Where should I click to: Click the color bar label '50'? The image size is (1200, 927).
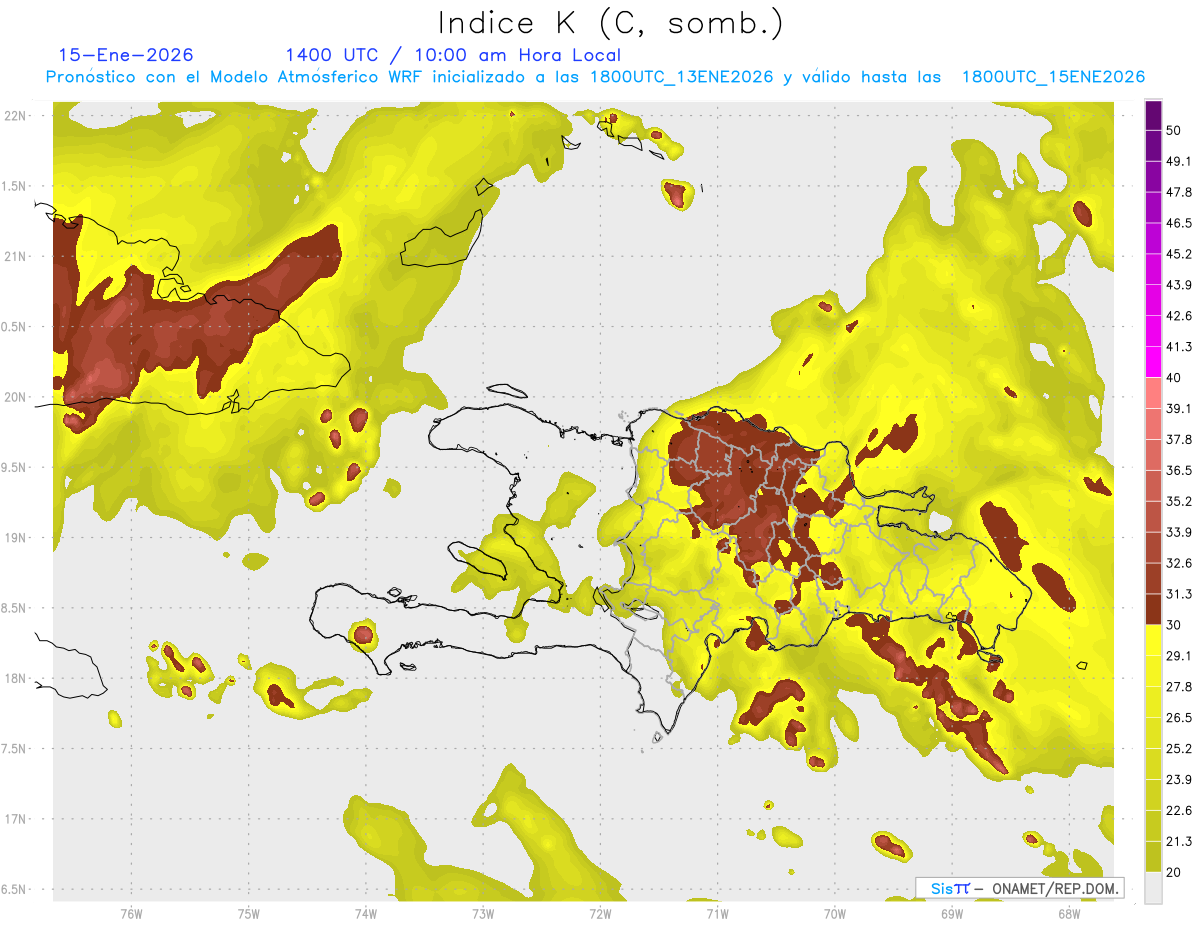(1174, 130)
